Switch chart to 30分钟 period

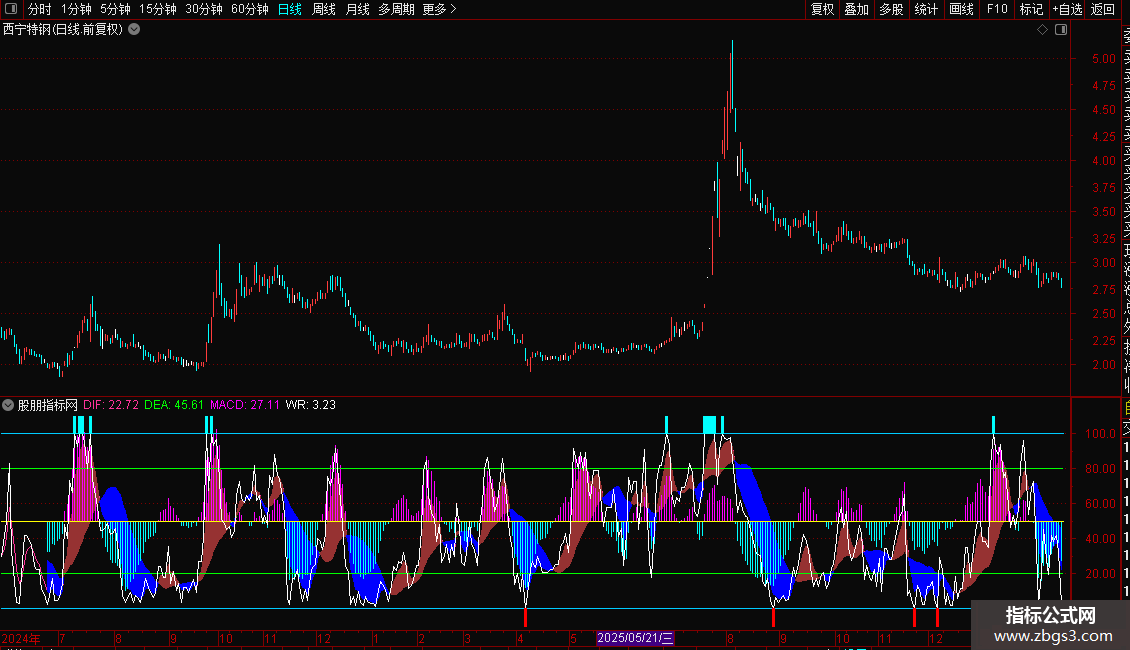click(x=203, y=9)
